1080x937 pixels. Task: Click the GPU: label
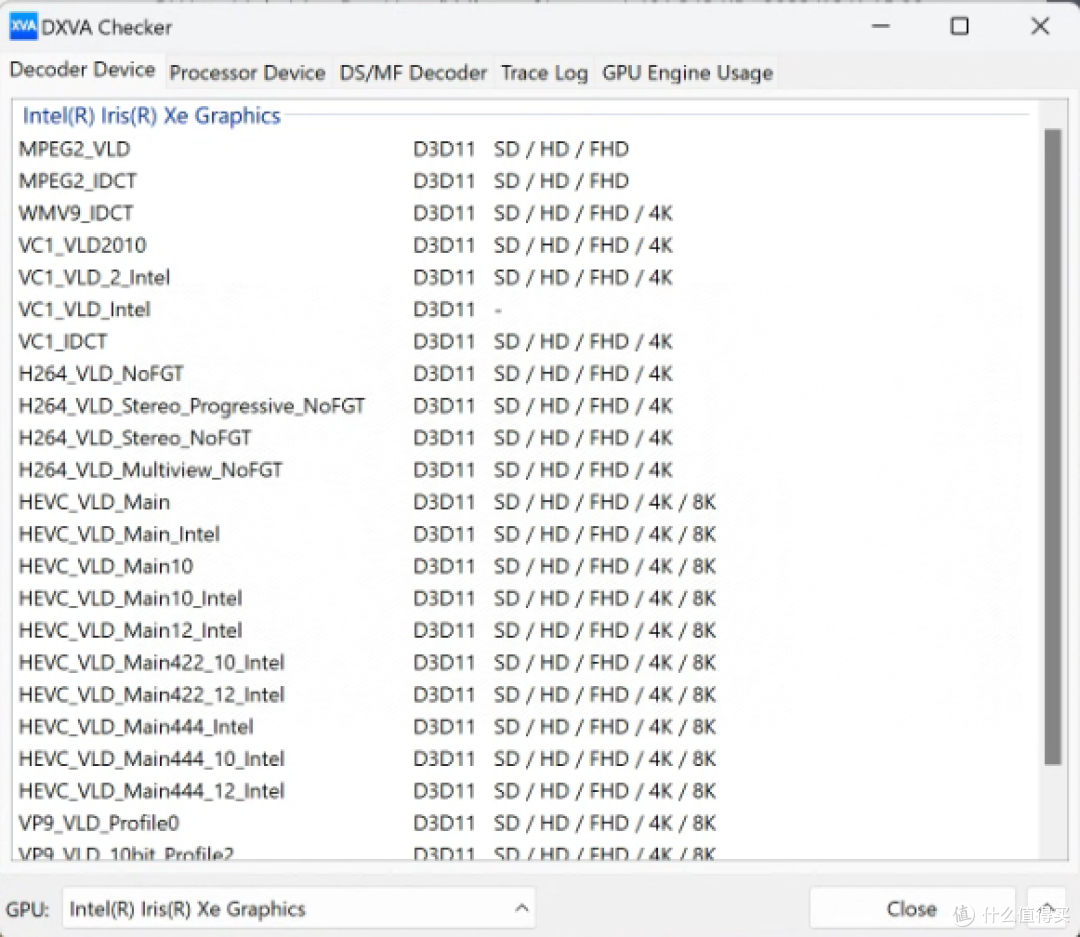coord(28,909)
